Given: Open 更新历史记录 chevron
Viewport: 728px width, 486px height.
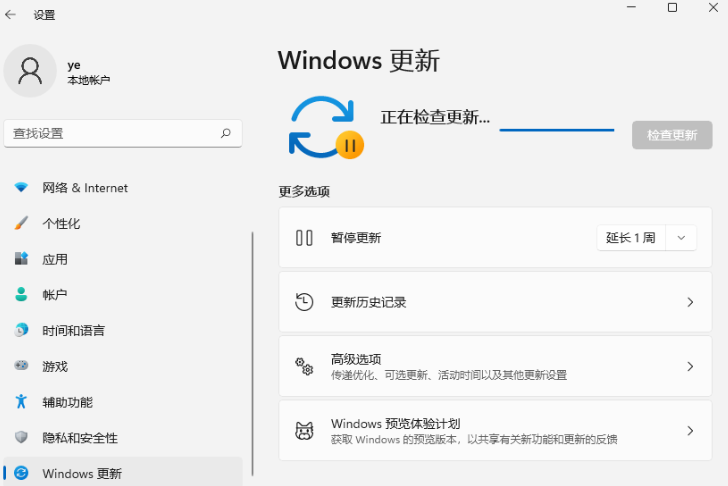Looking at the screenshot, I should click(690, 302).
